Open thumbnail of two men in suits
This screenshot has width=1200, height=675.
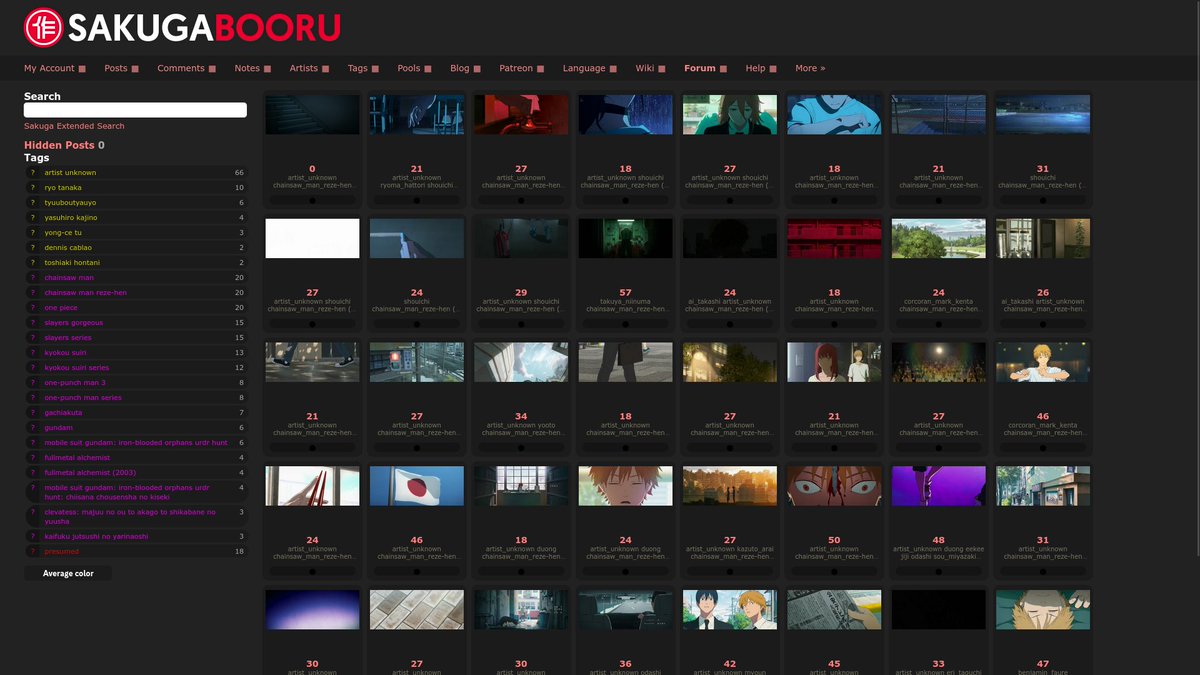(730, 610)
